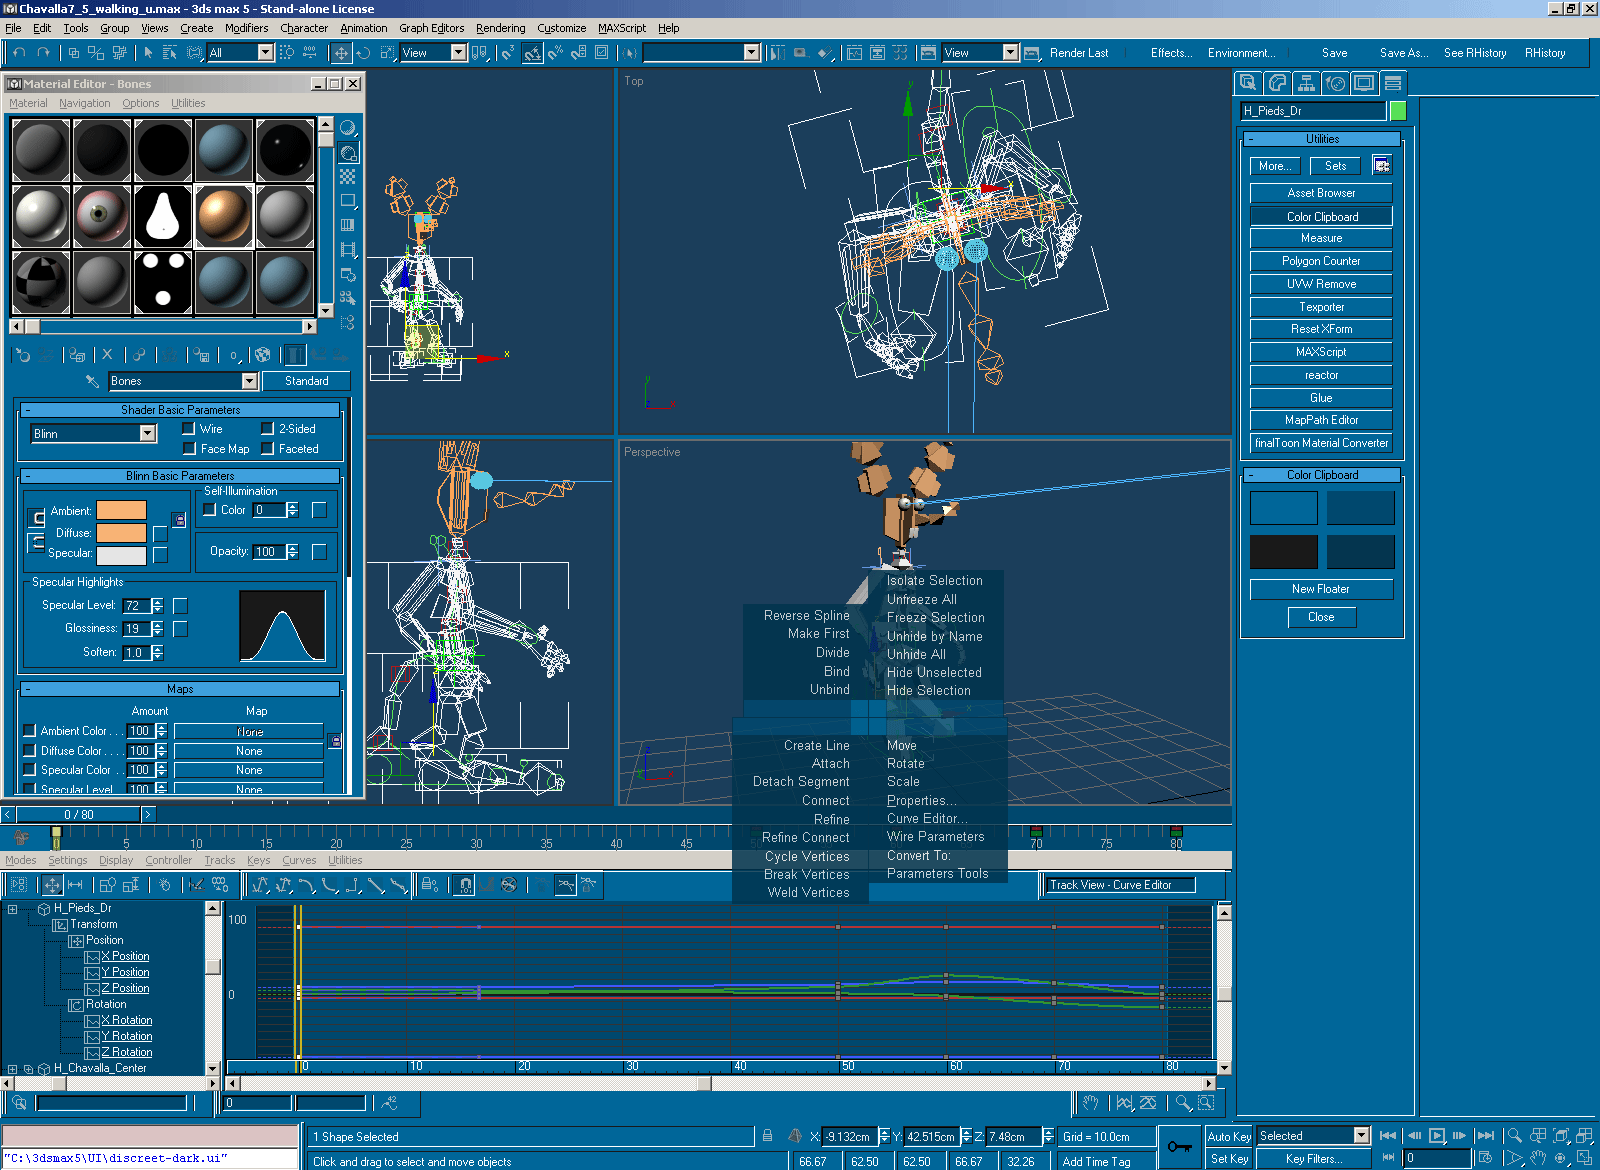Screen dimensions: 1600x1170
Task: Enable the Faceted checkbox
Action: pyautogui.click(x=267, y=449)
